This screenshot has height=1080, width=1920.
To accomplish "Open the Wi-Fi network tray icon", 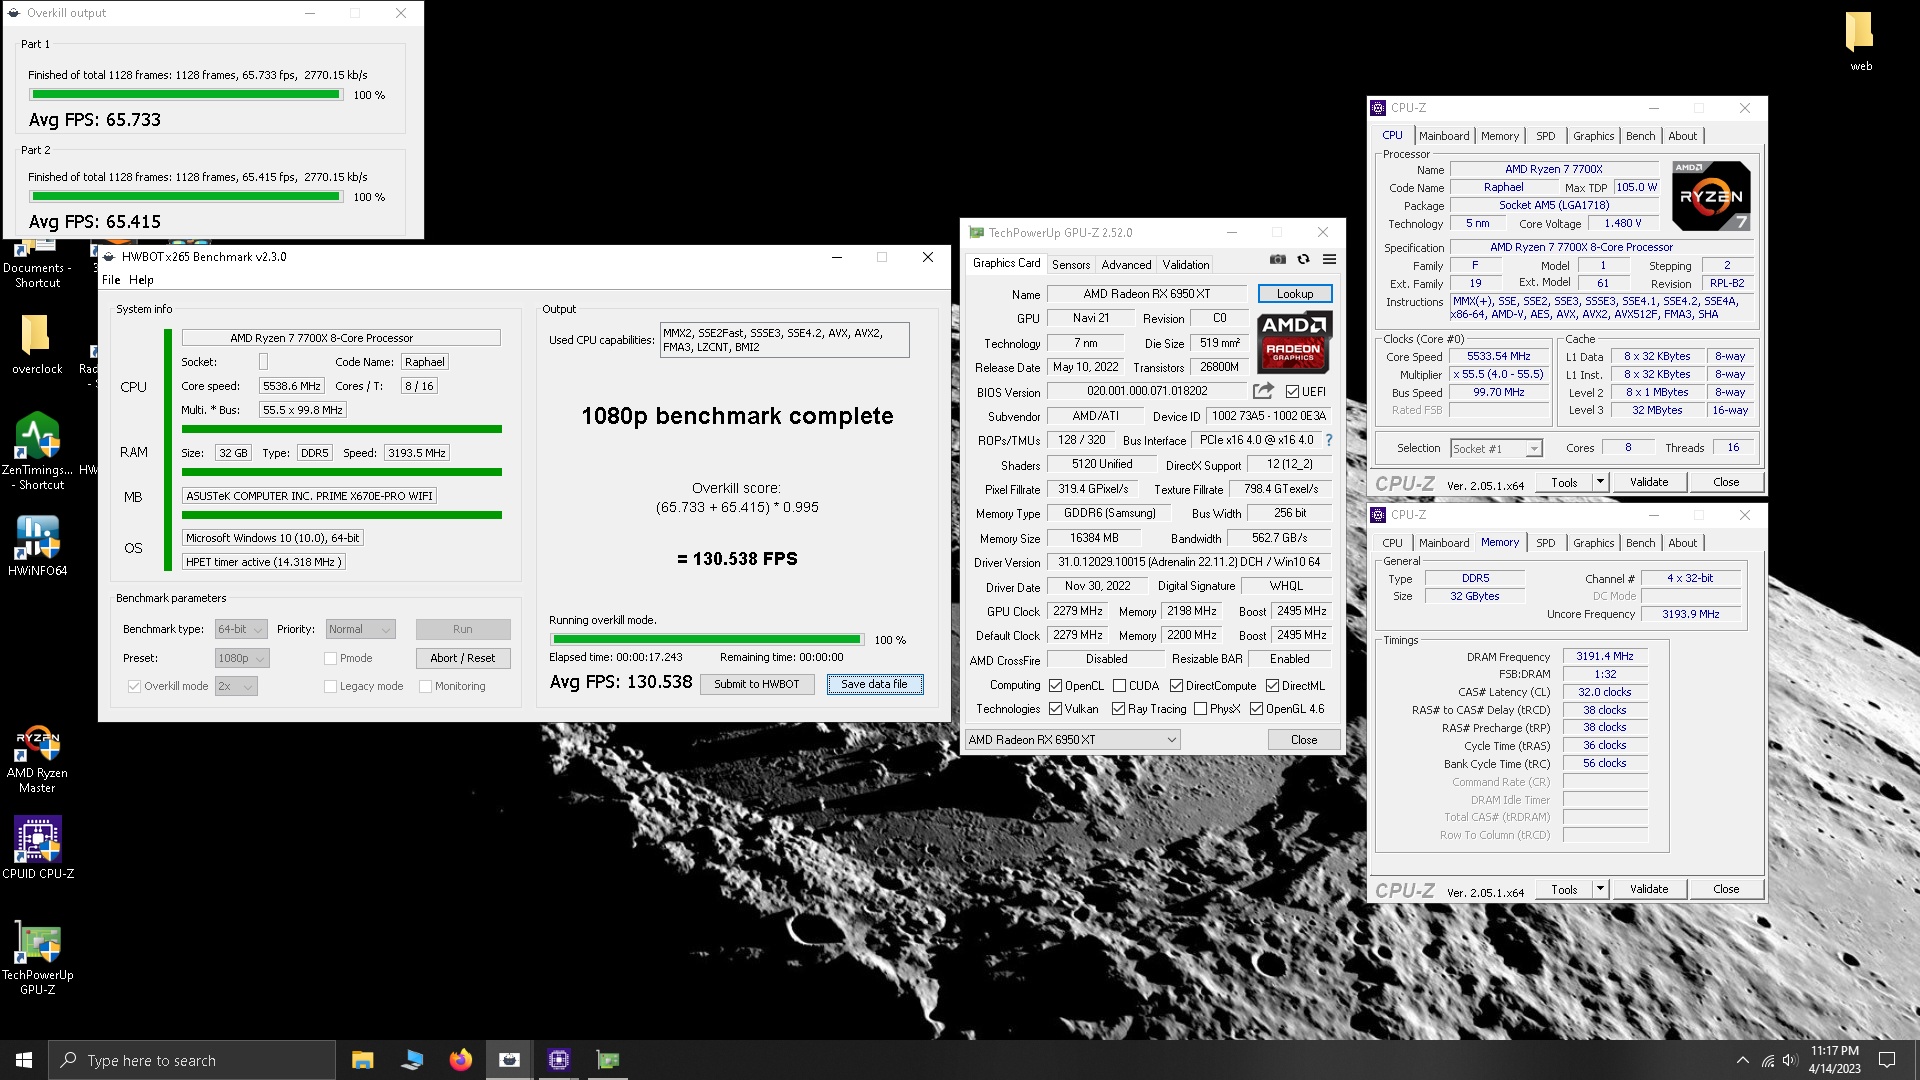I will [x=1768, y=1060].
